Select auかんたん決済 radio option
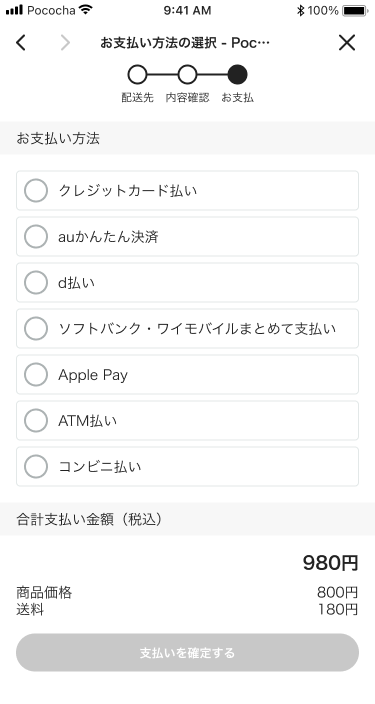Image resolution: width=375 pixels, height=704 pixels. tap(187, 237)
